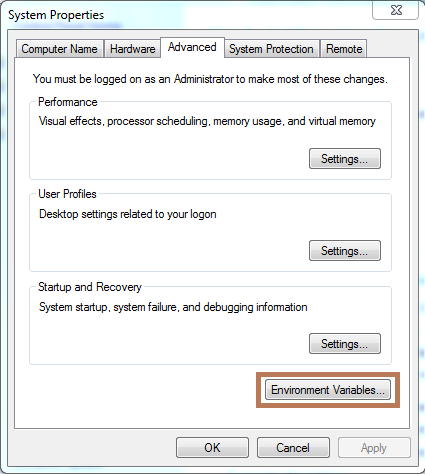Open Startup and Recovery Settings button
This screenshot has height=474, width=425.
coord(345,343)
